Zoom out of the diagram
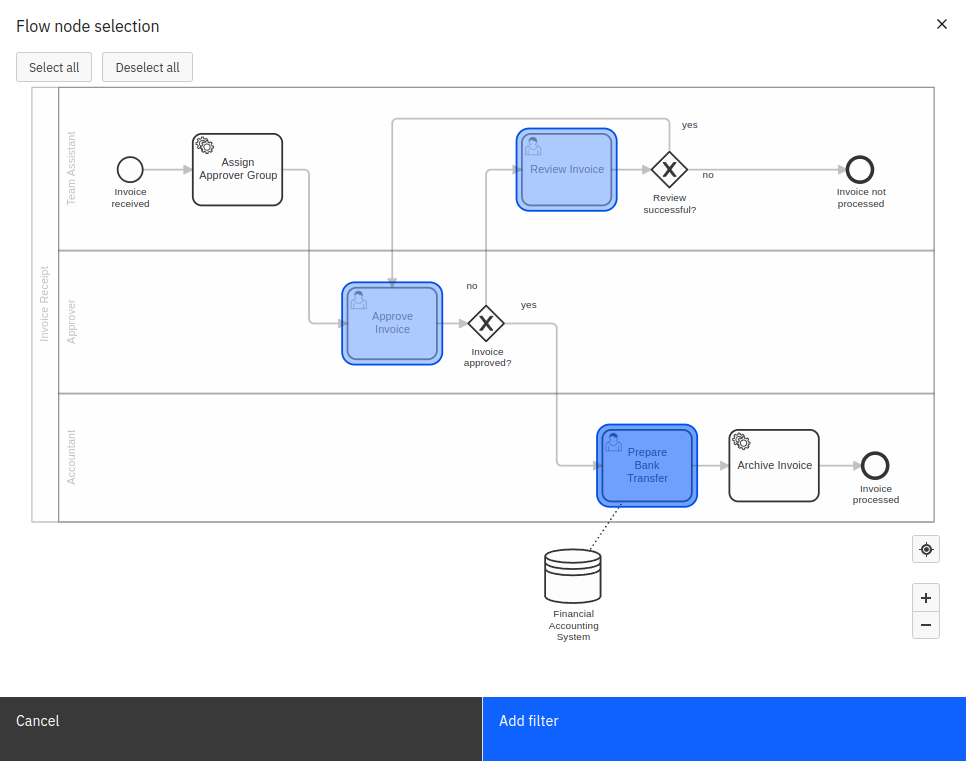The height and width of the screenshot is (761, 966). (925, 625)
